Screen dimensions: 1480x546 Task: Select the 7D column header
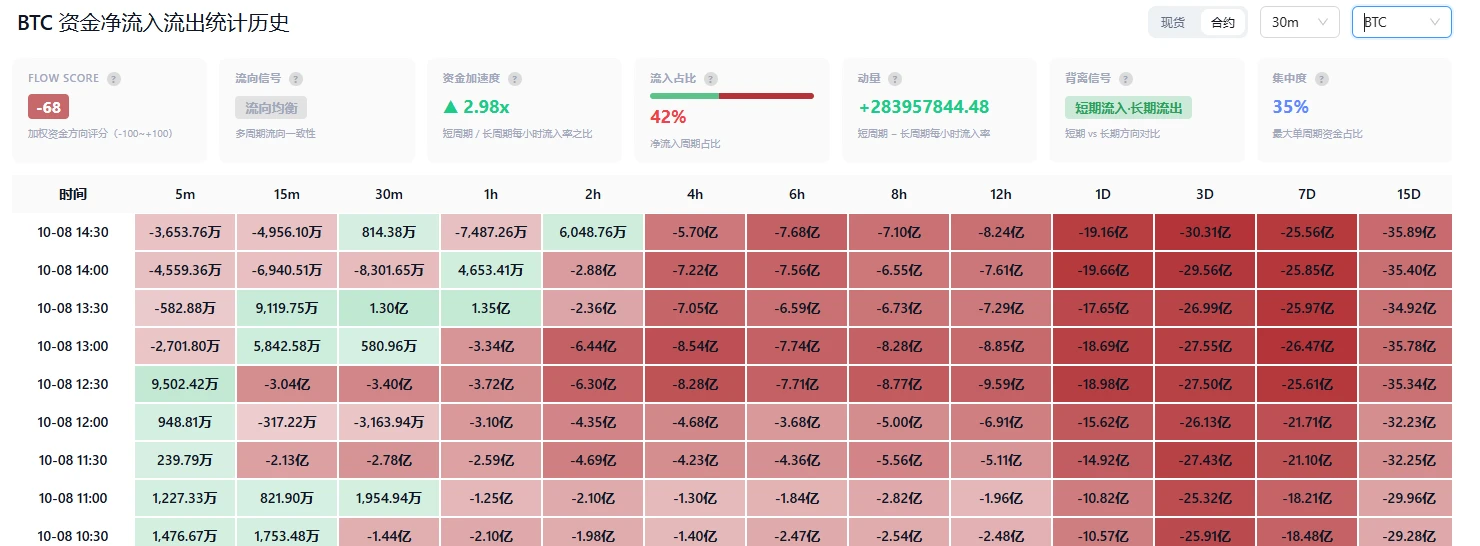1307,194
